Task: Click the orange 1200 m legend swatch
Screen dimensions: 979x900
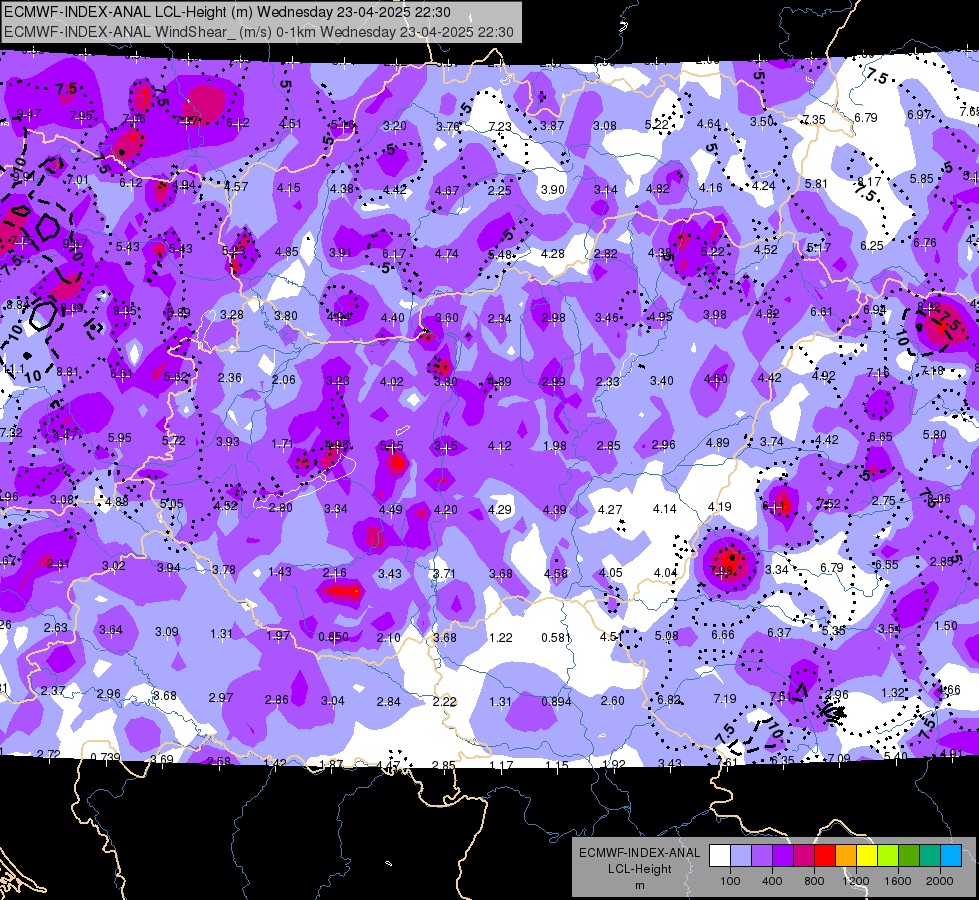Action: [846, 856]
